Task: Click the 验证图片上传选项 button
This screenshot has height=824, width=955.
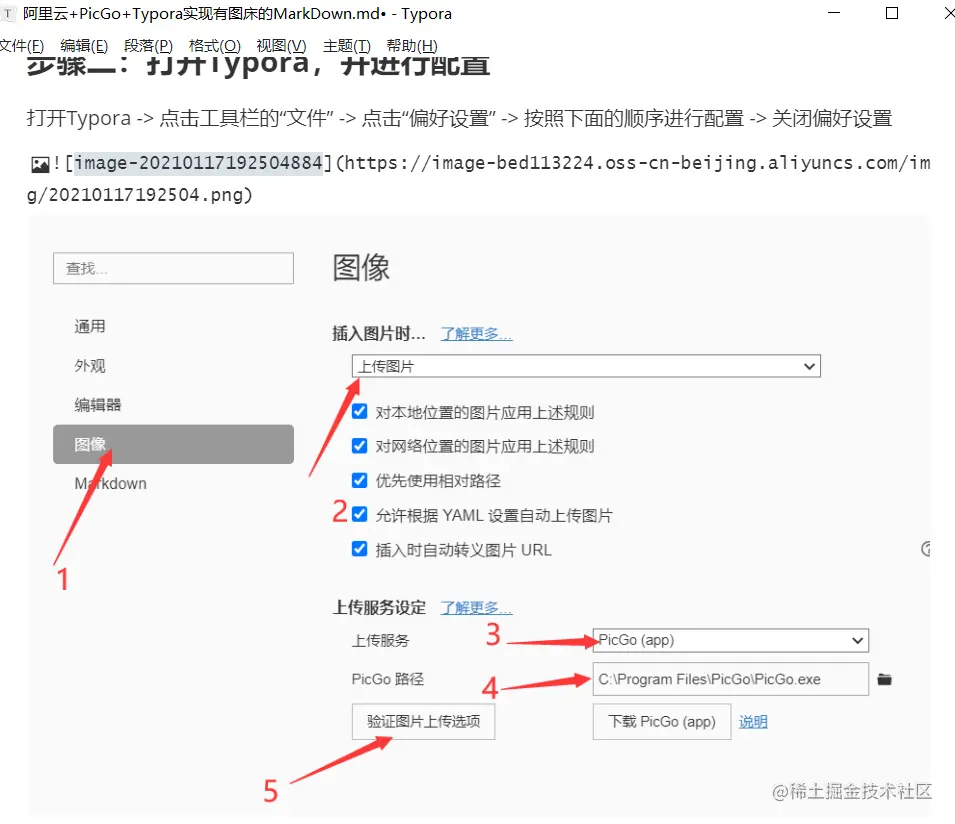Action: click(x=423, y=722)
